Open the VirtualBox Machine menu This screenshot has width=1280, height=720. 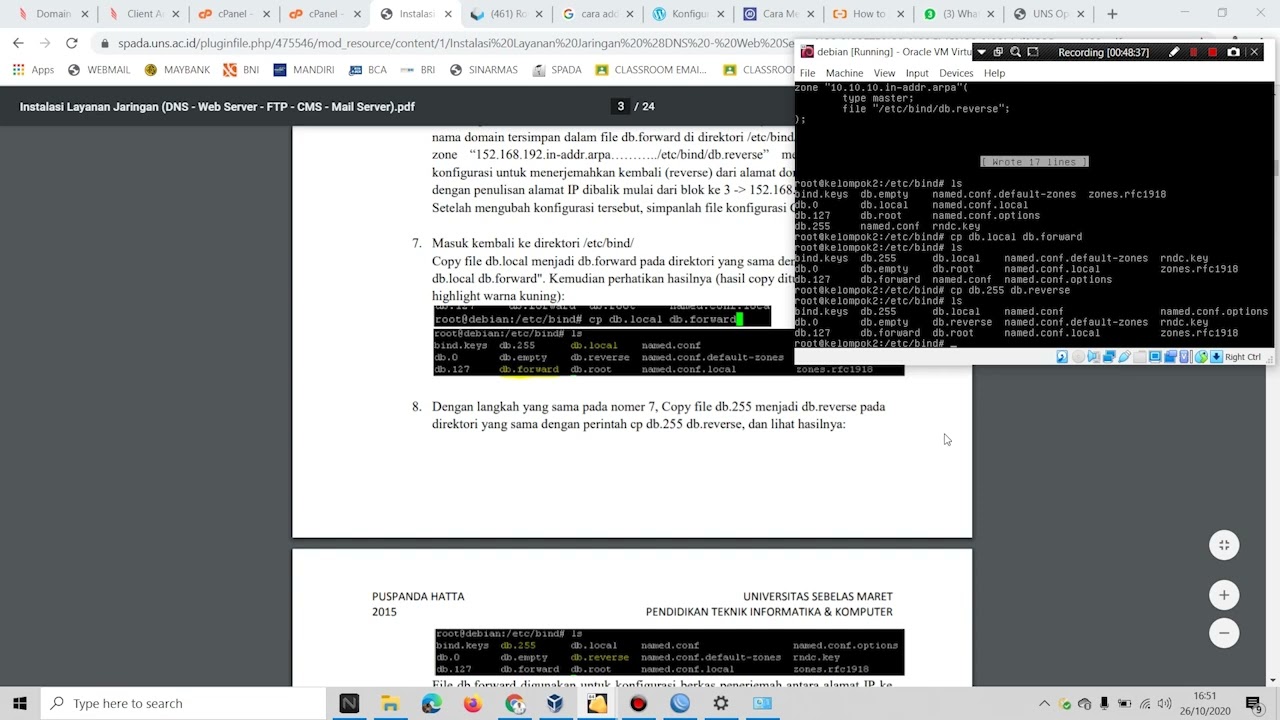pyautogui.click(x=844, y=73)
